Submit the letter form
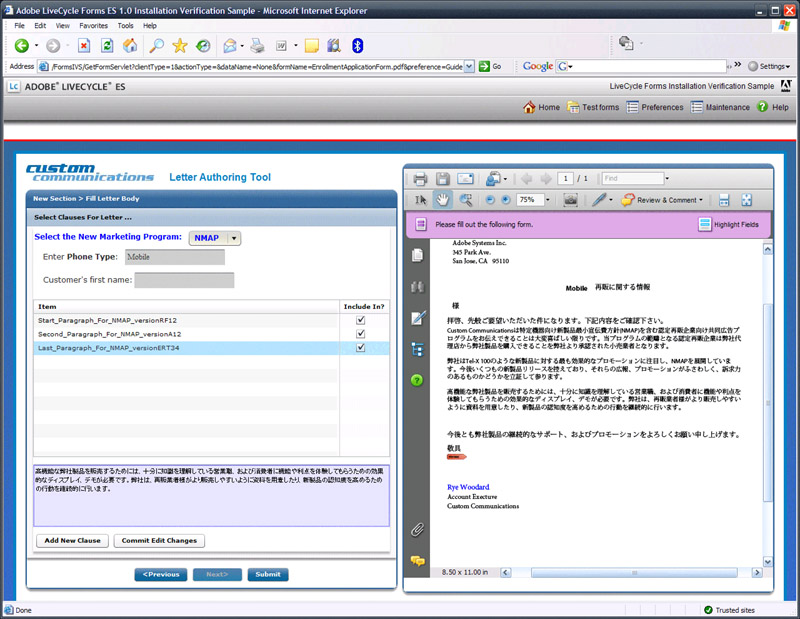Image resolution: width=800 pixels, height=619 pixels. 268,575
